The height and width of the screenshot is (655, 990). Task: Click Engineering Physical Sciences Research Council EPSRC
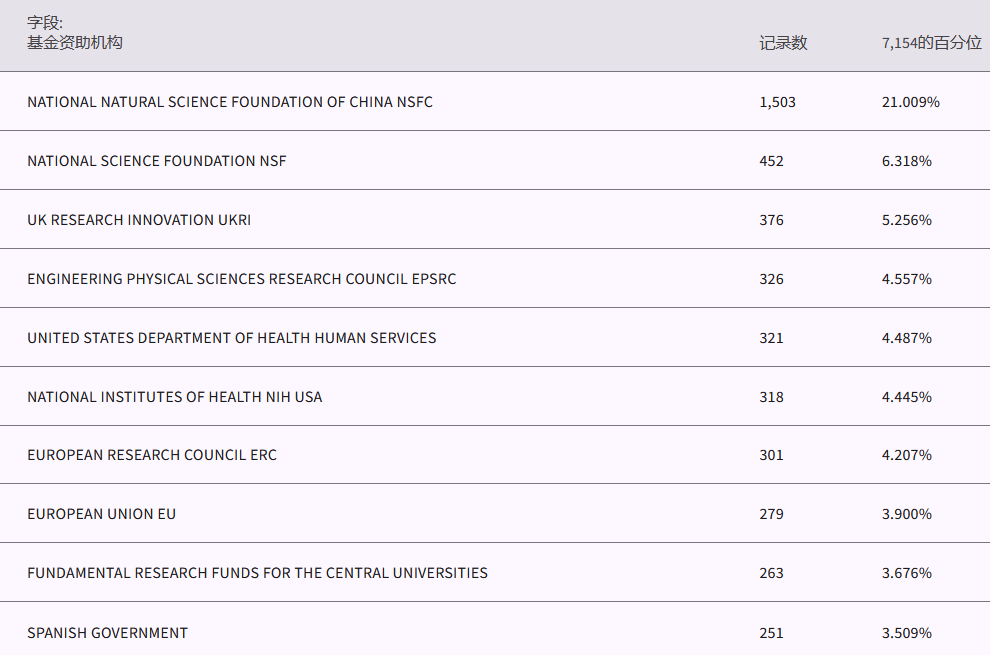(x=241, y=279)
